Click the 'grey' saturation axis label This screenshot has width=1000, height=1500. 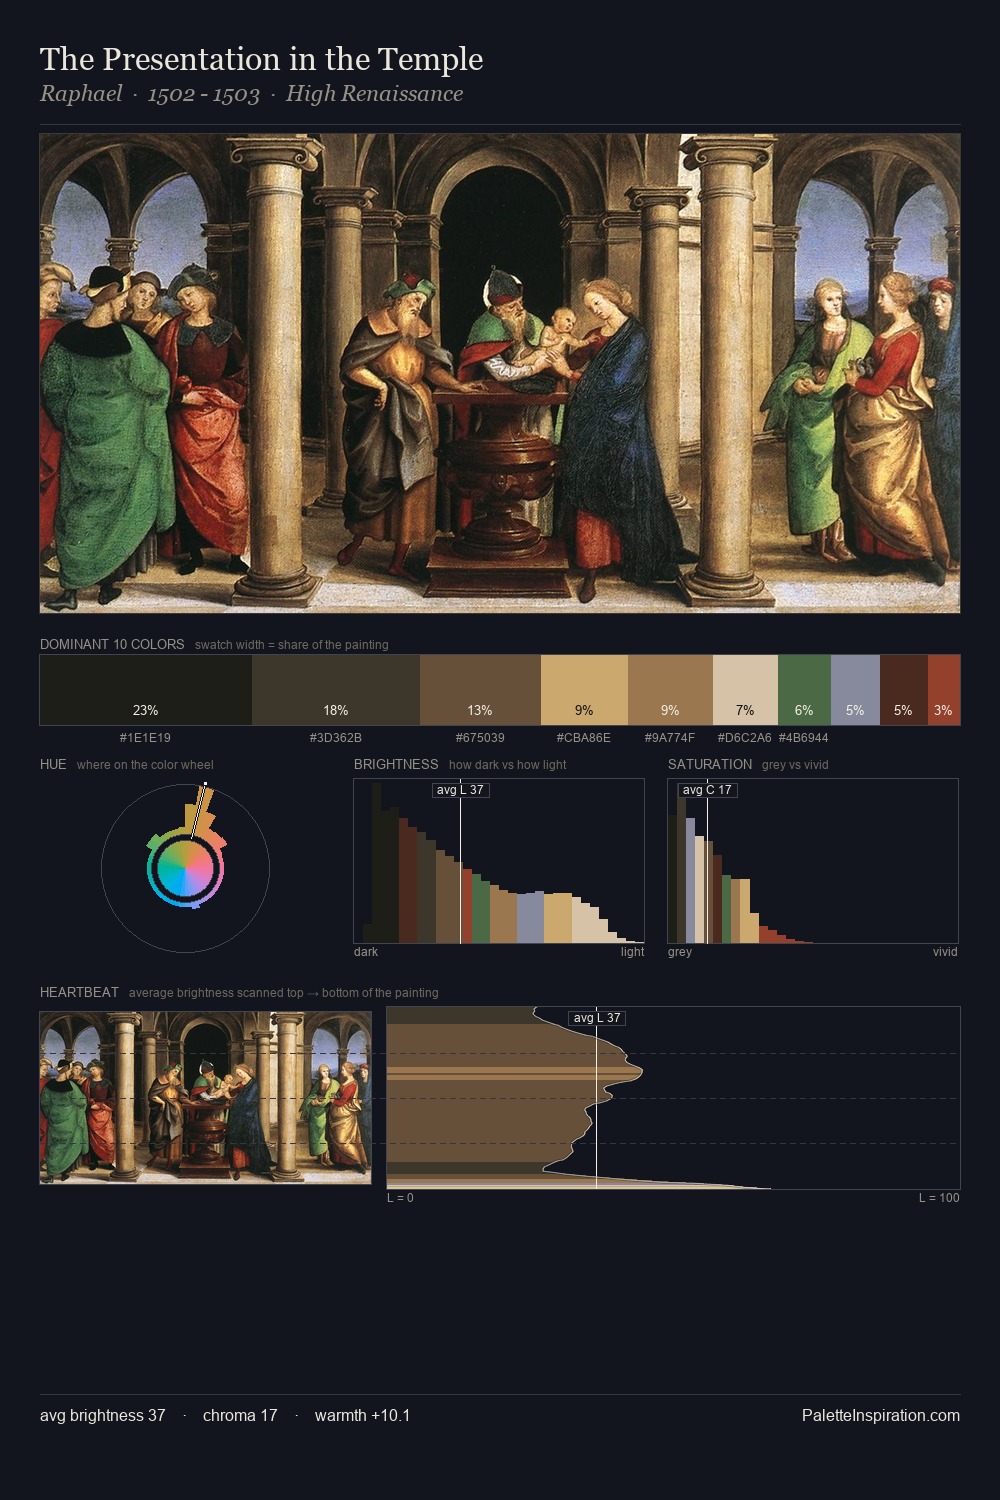point(680,952)
